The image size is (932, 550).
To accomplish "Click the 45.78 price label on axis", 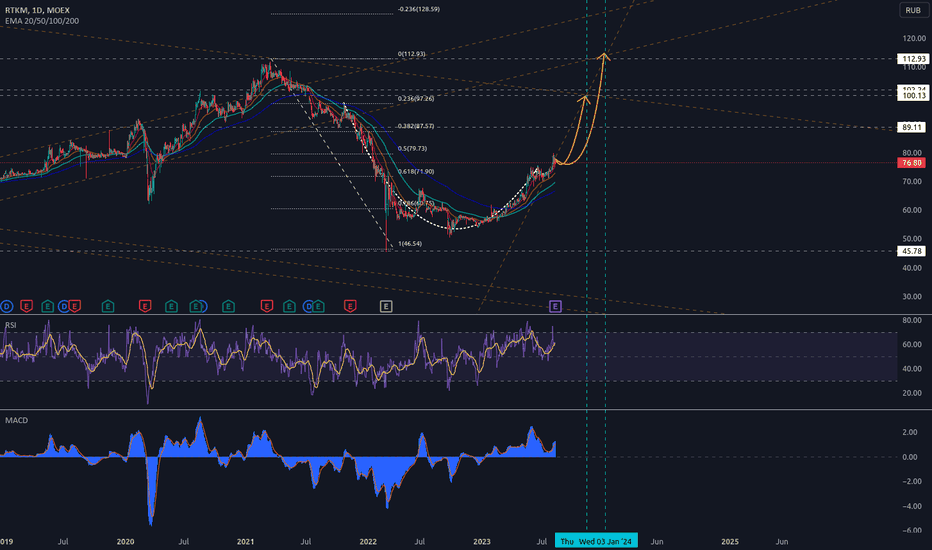I will coord(911,252).
